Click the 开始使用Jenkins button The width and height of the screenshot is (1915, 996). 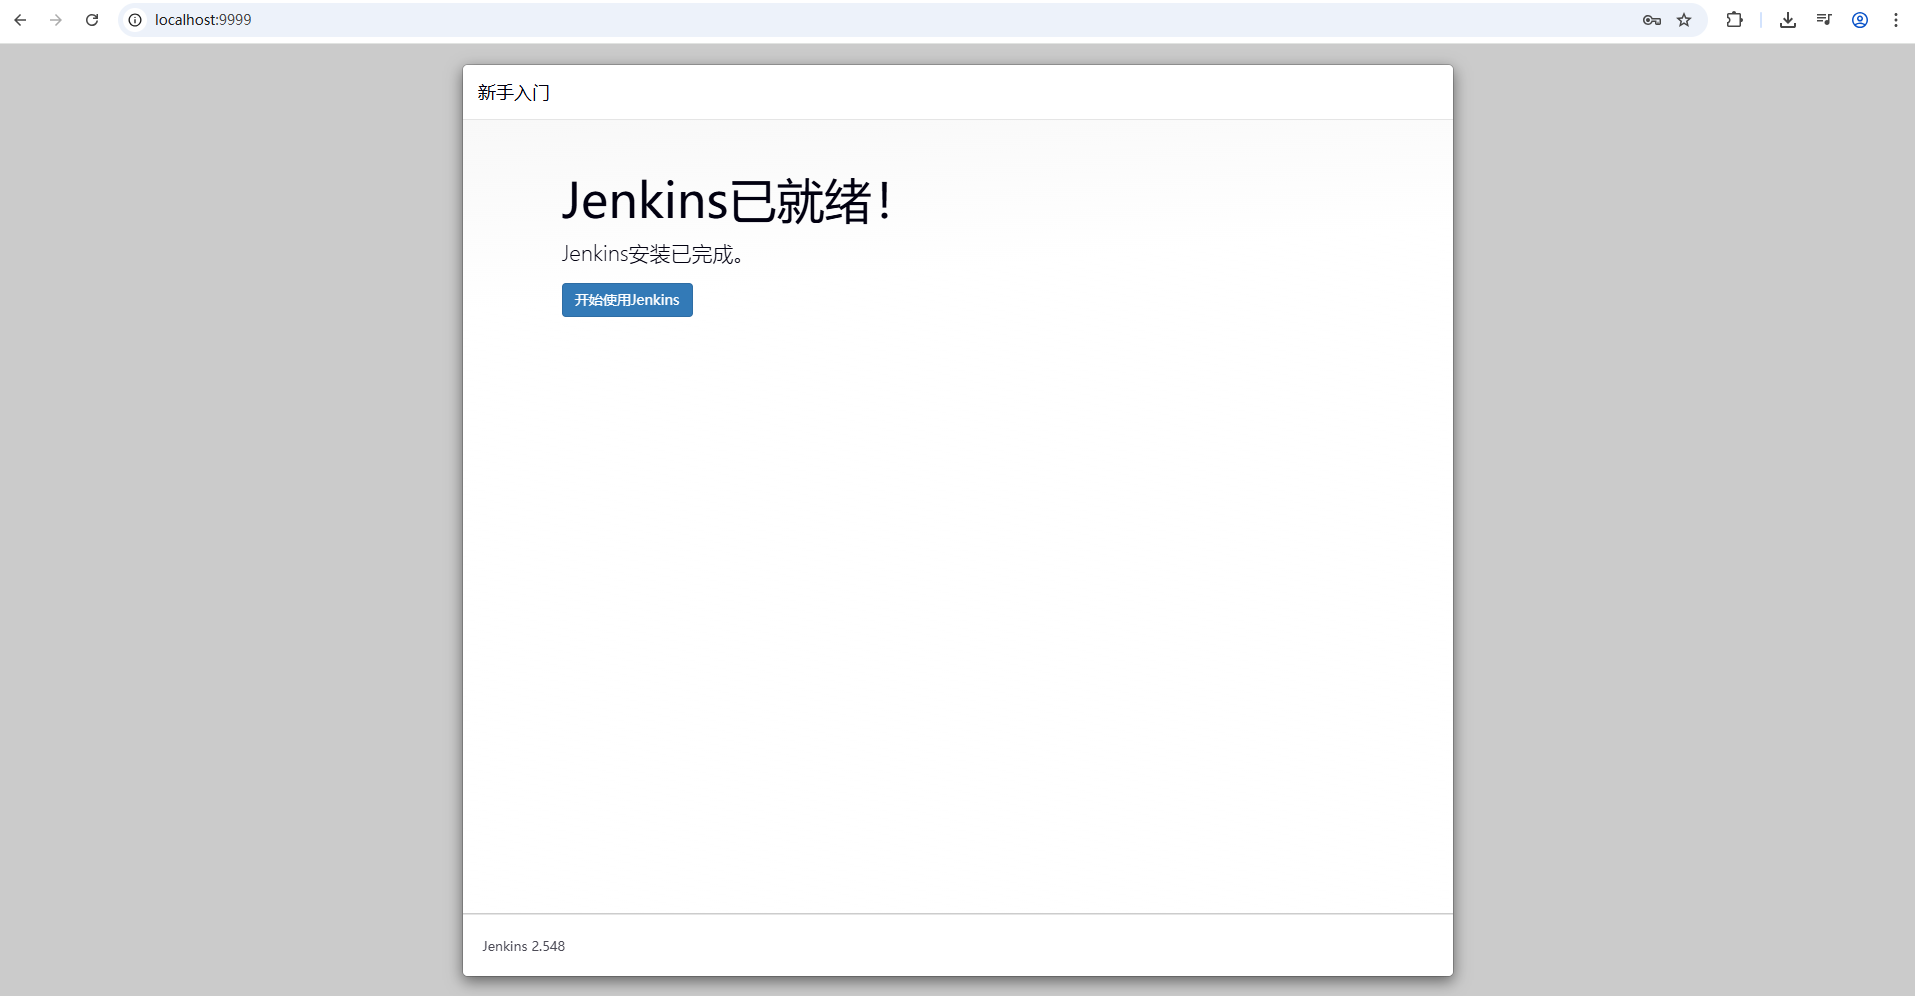click(627, 300)
